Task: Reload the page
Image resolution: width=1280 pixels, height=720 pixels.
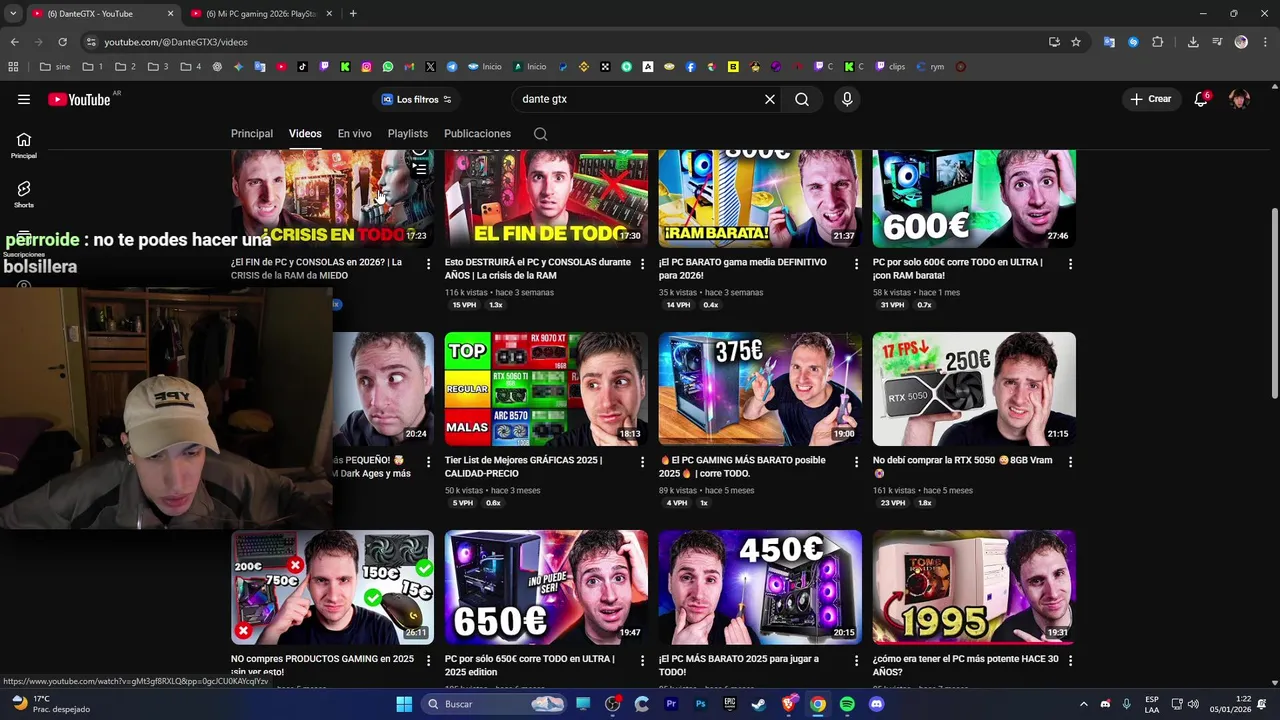Action: tap(62, 42)
